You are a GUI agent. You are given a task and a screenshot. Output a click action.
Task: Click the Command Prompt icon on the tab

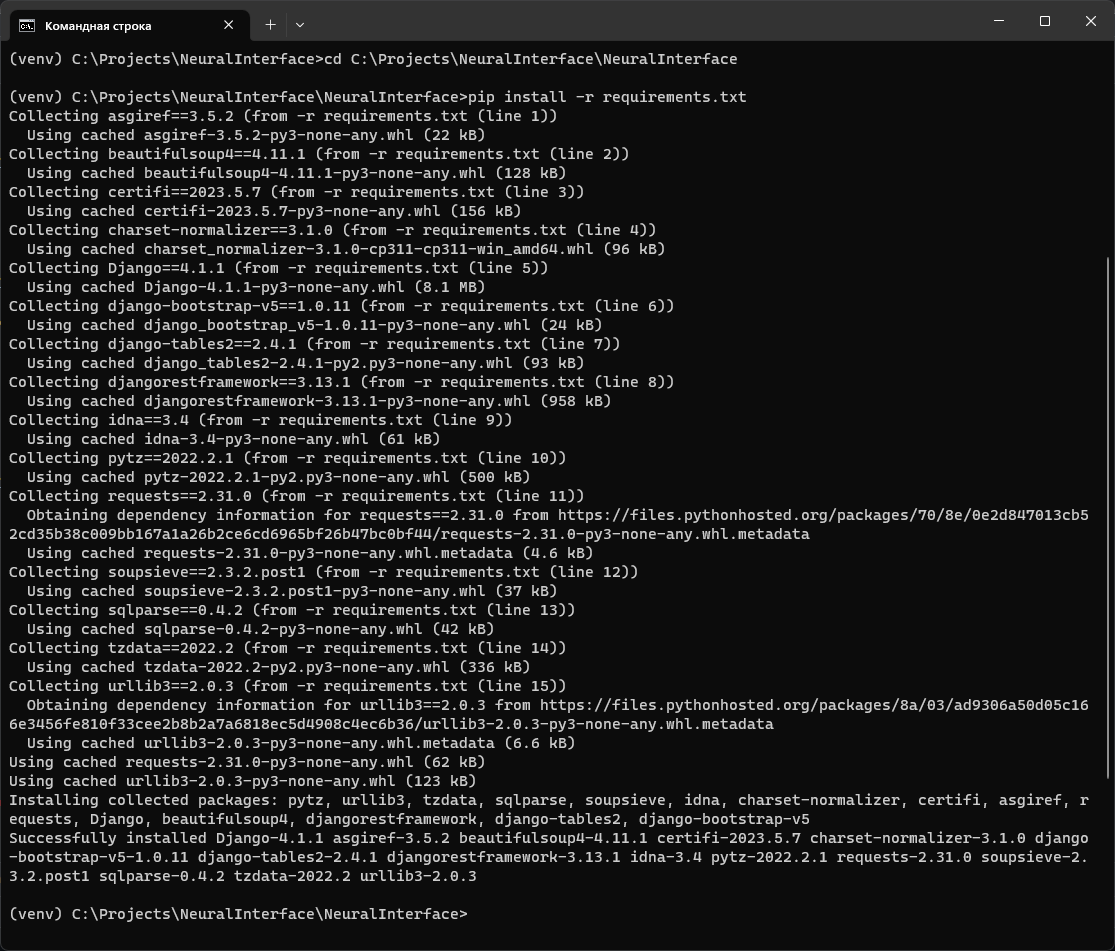[25, 24]
